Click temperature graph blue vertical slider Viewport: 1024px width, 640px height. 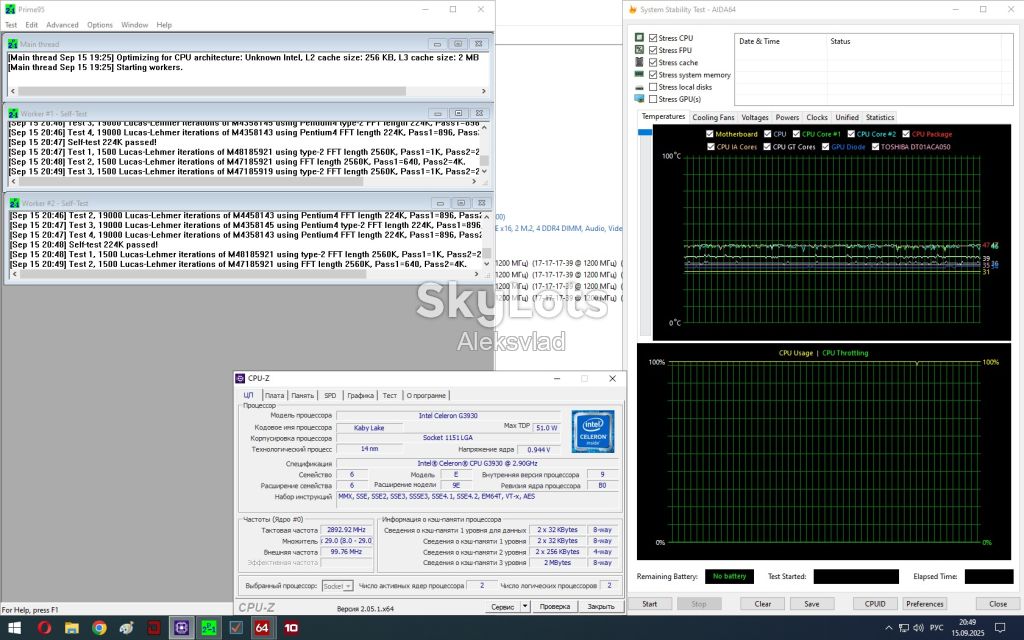tap(645, 132)
